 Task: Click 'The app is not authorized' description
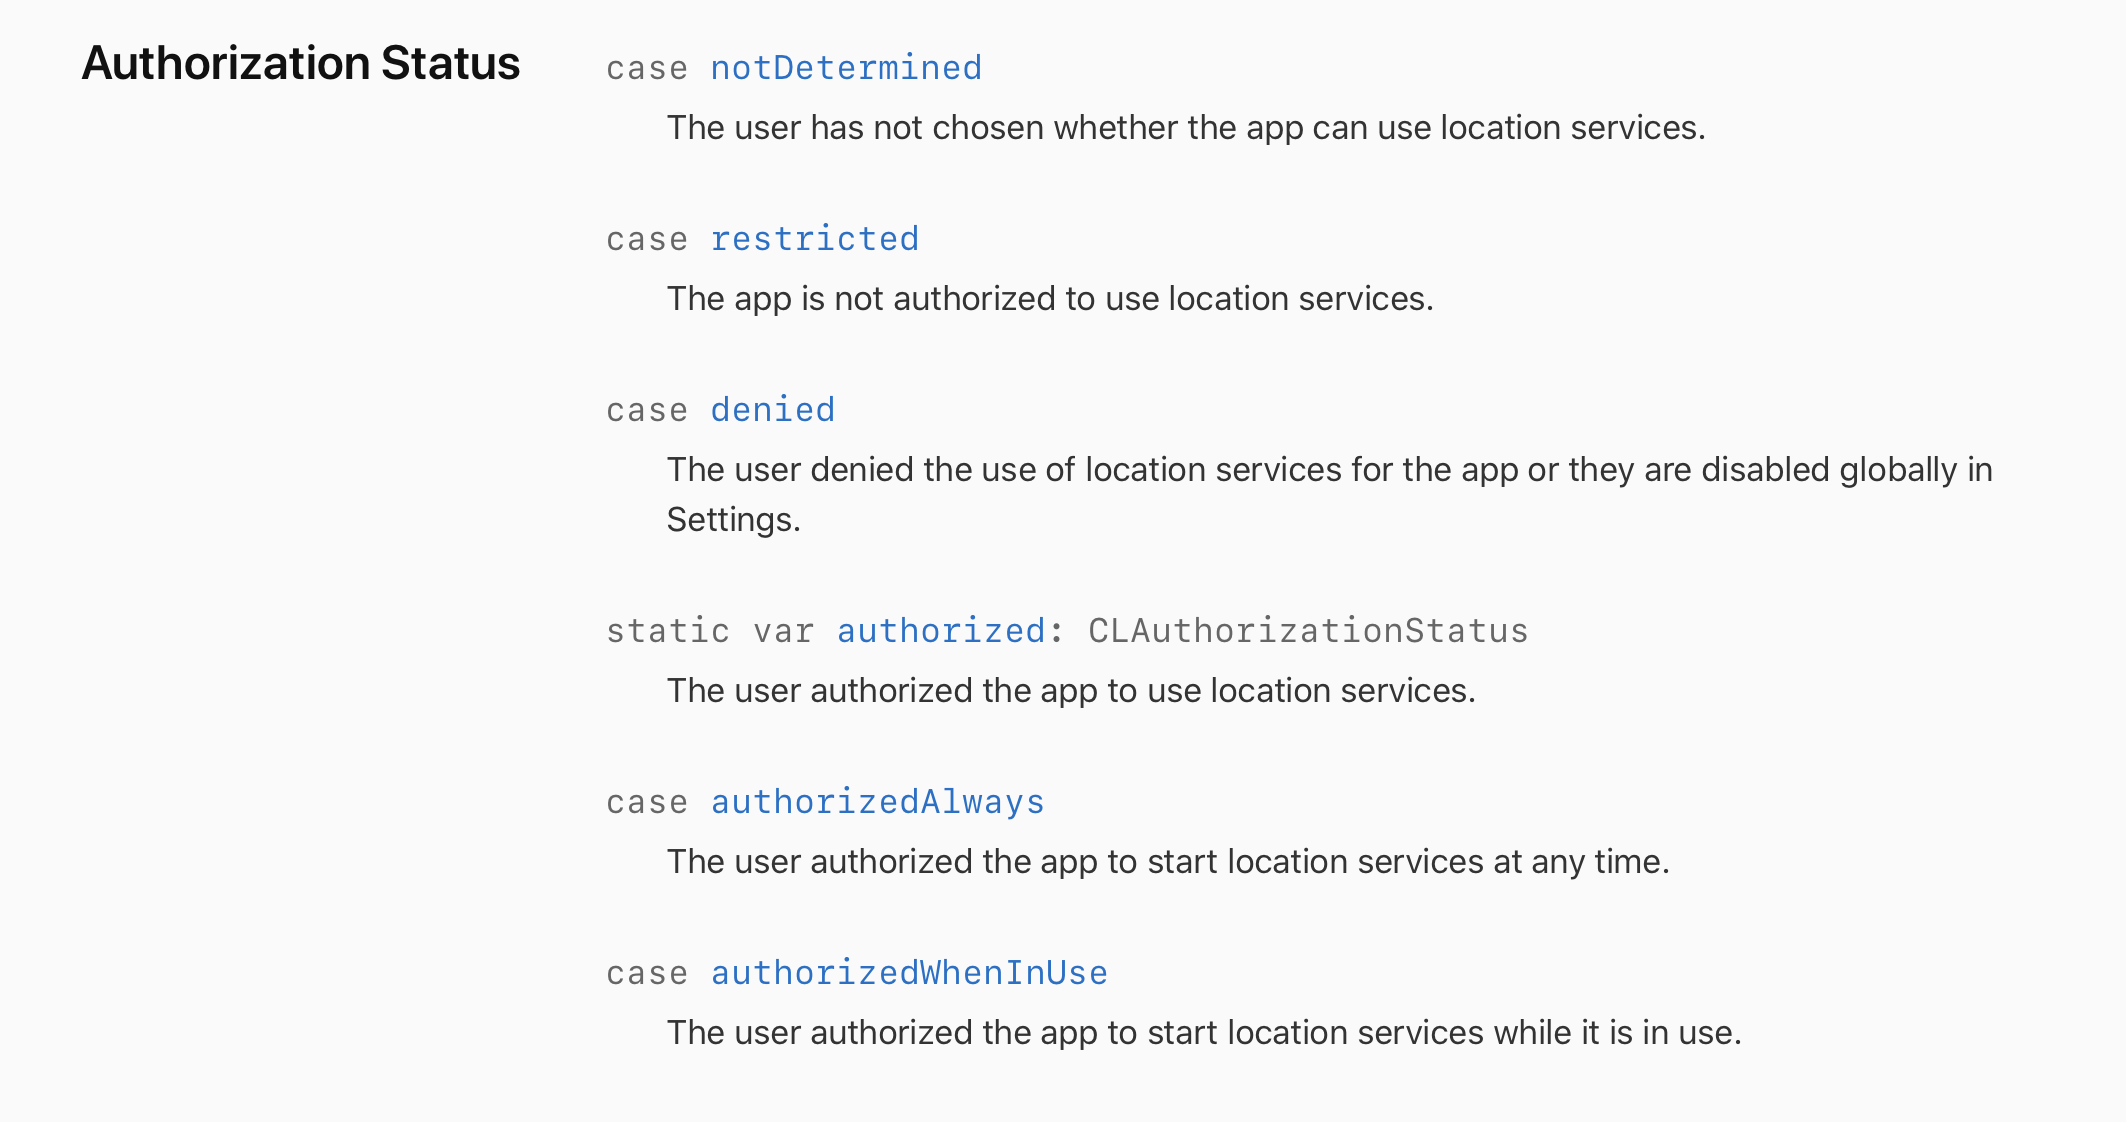(1050, 299)
